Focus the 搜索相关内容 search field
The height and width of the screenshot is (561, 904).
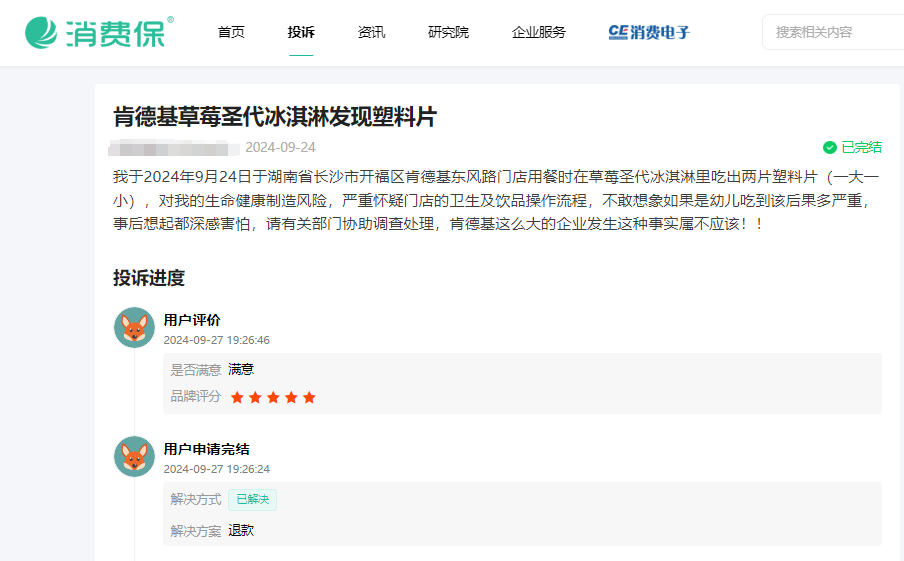833,32
